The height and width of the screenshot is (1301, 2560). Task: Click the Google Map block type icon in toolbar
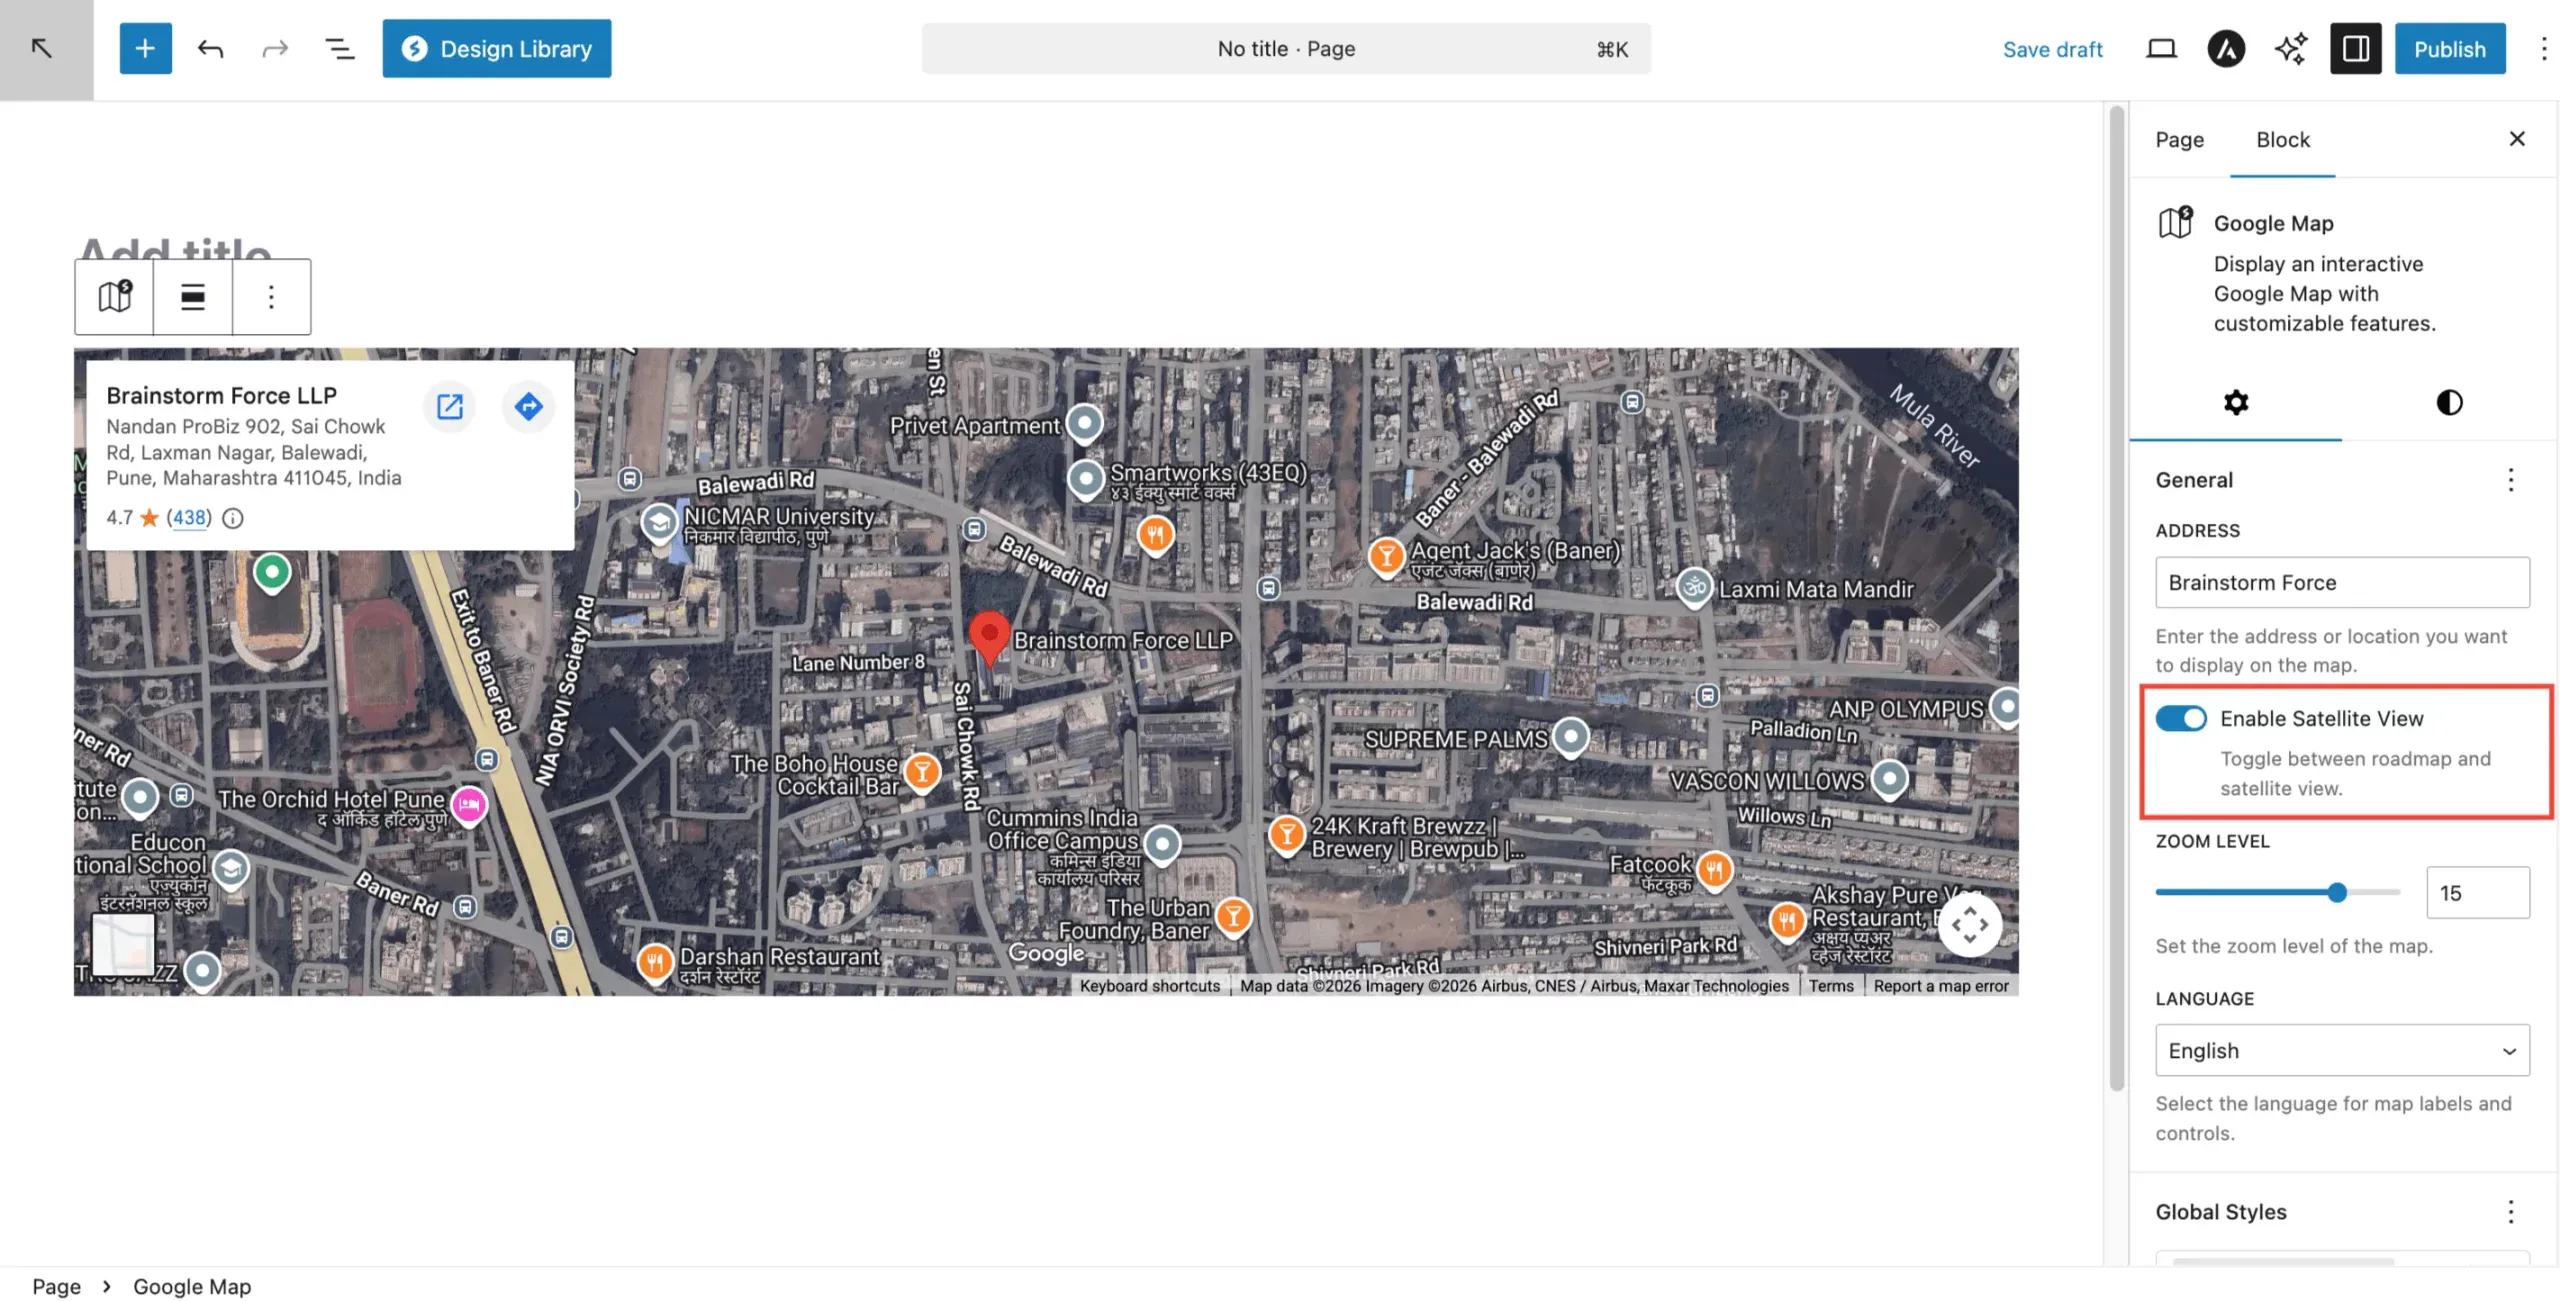pos(115,296)
